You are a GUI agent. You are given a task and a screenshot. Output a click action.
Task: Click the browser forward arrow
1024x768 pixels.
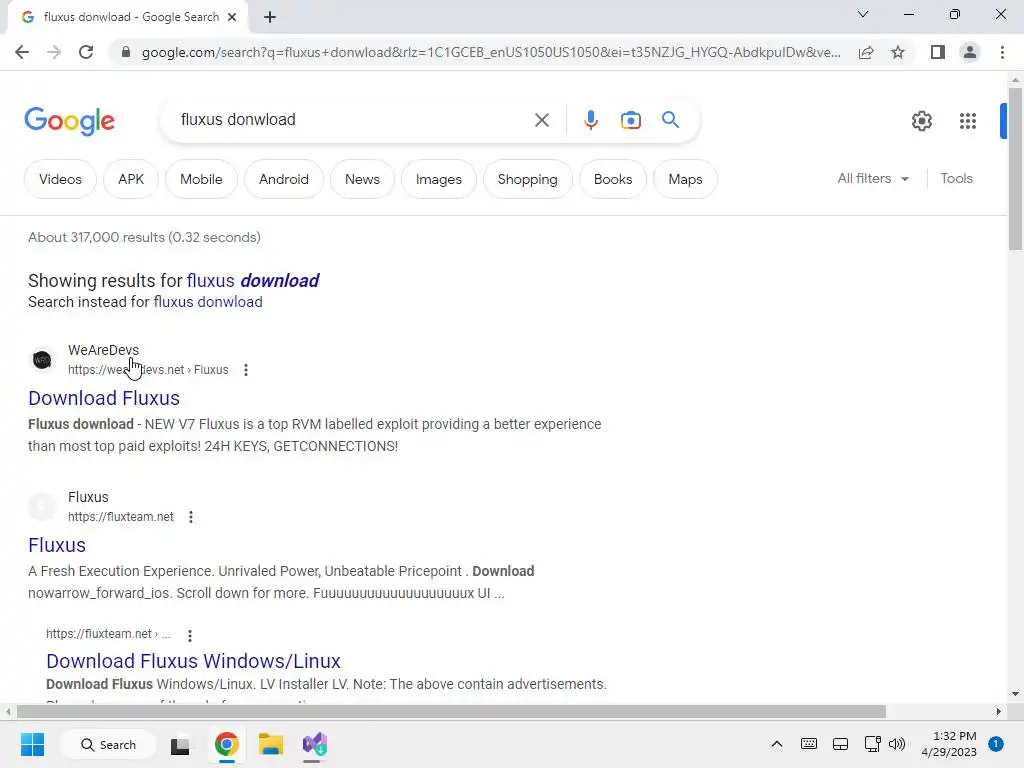coord(54,52)
